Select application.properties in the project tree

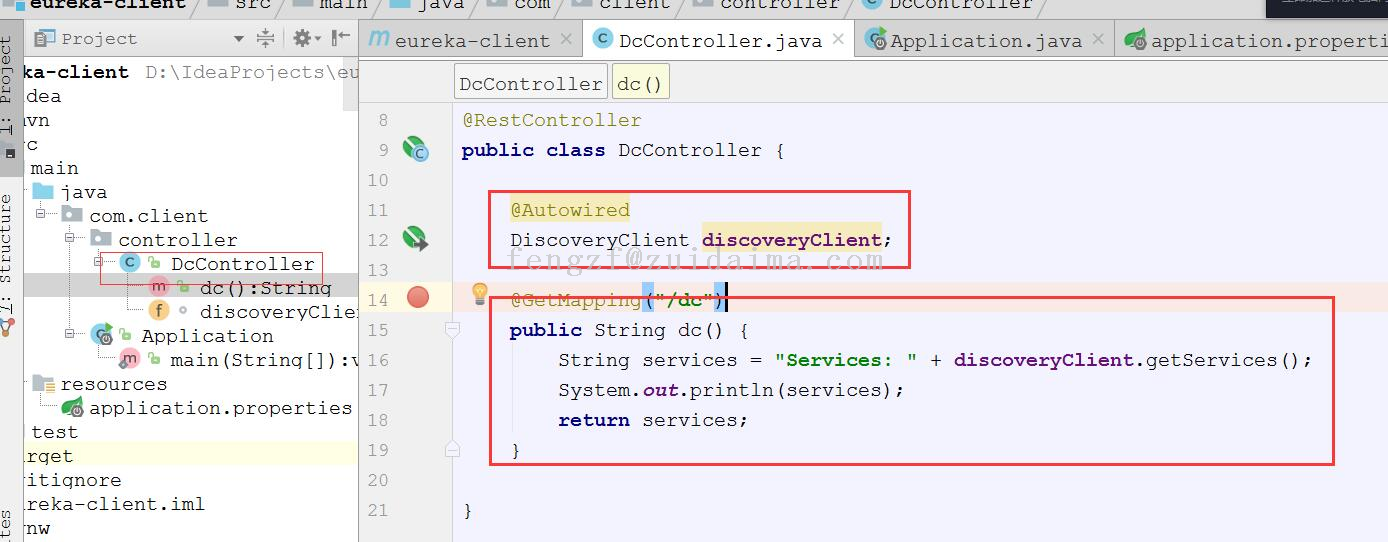coord(220,408)
